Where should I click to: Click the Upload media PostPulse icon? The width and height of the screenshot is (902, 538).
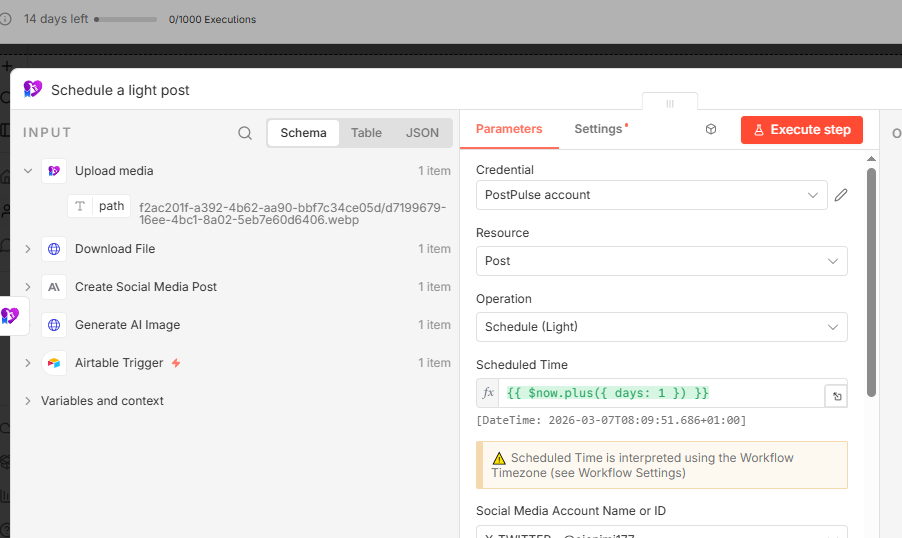point(54,171)
